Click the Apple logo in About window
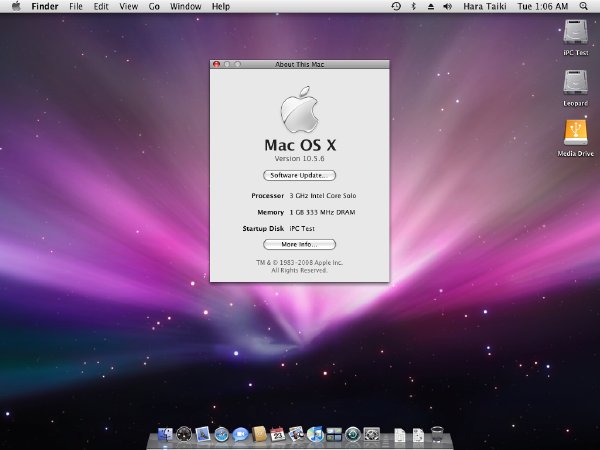The height and width of the screenshot is (450, 600). (300, 109)
